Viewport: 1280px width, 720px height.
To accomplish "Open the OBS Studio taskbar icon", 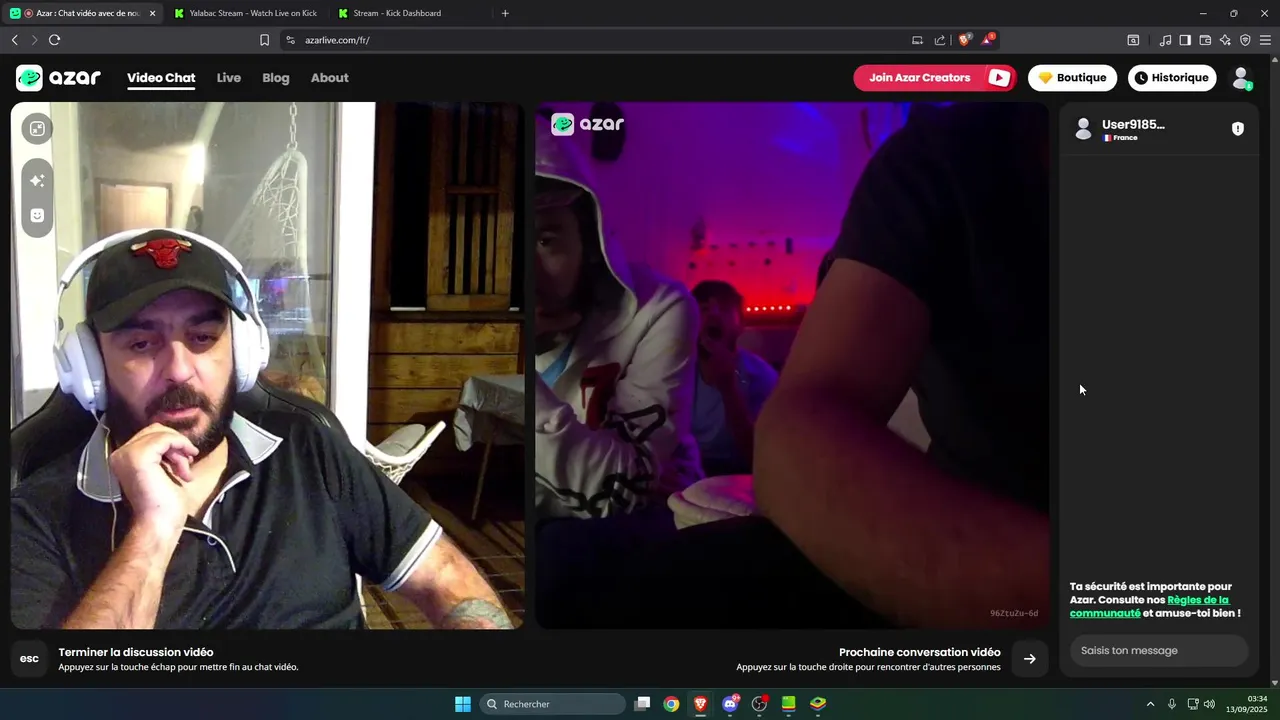I will (759, 704).
